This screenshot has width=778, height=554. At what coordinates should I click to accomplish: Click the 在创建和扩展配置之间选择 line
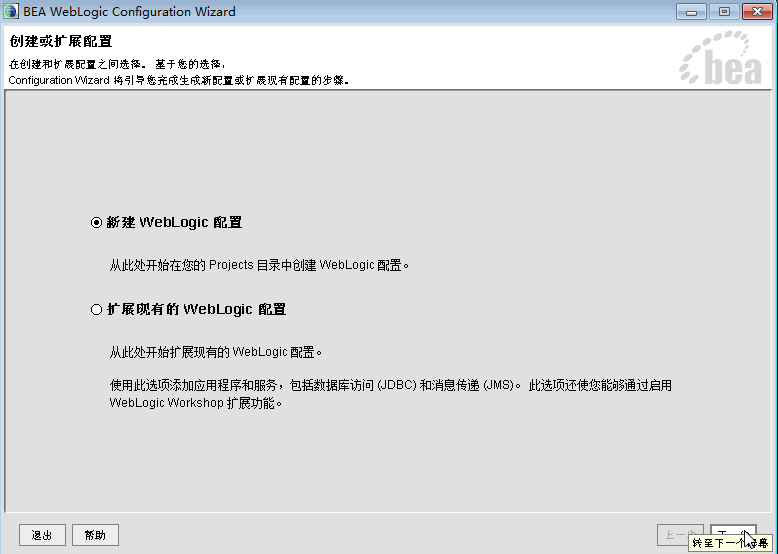click(118, 64)
